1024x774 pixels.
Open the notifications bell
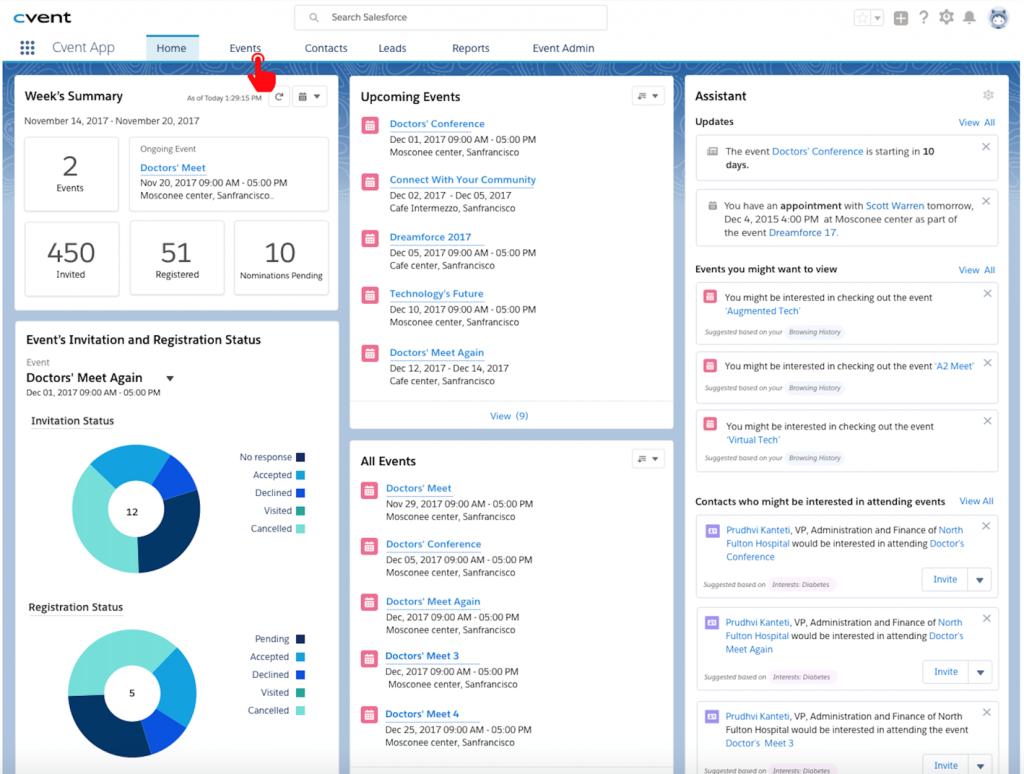tap(970, 18)
